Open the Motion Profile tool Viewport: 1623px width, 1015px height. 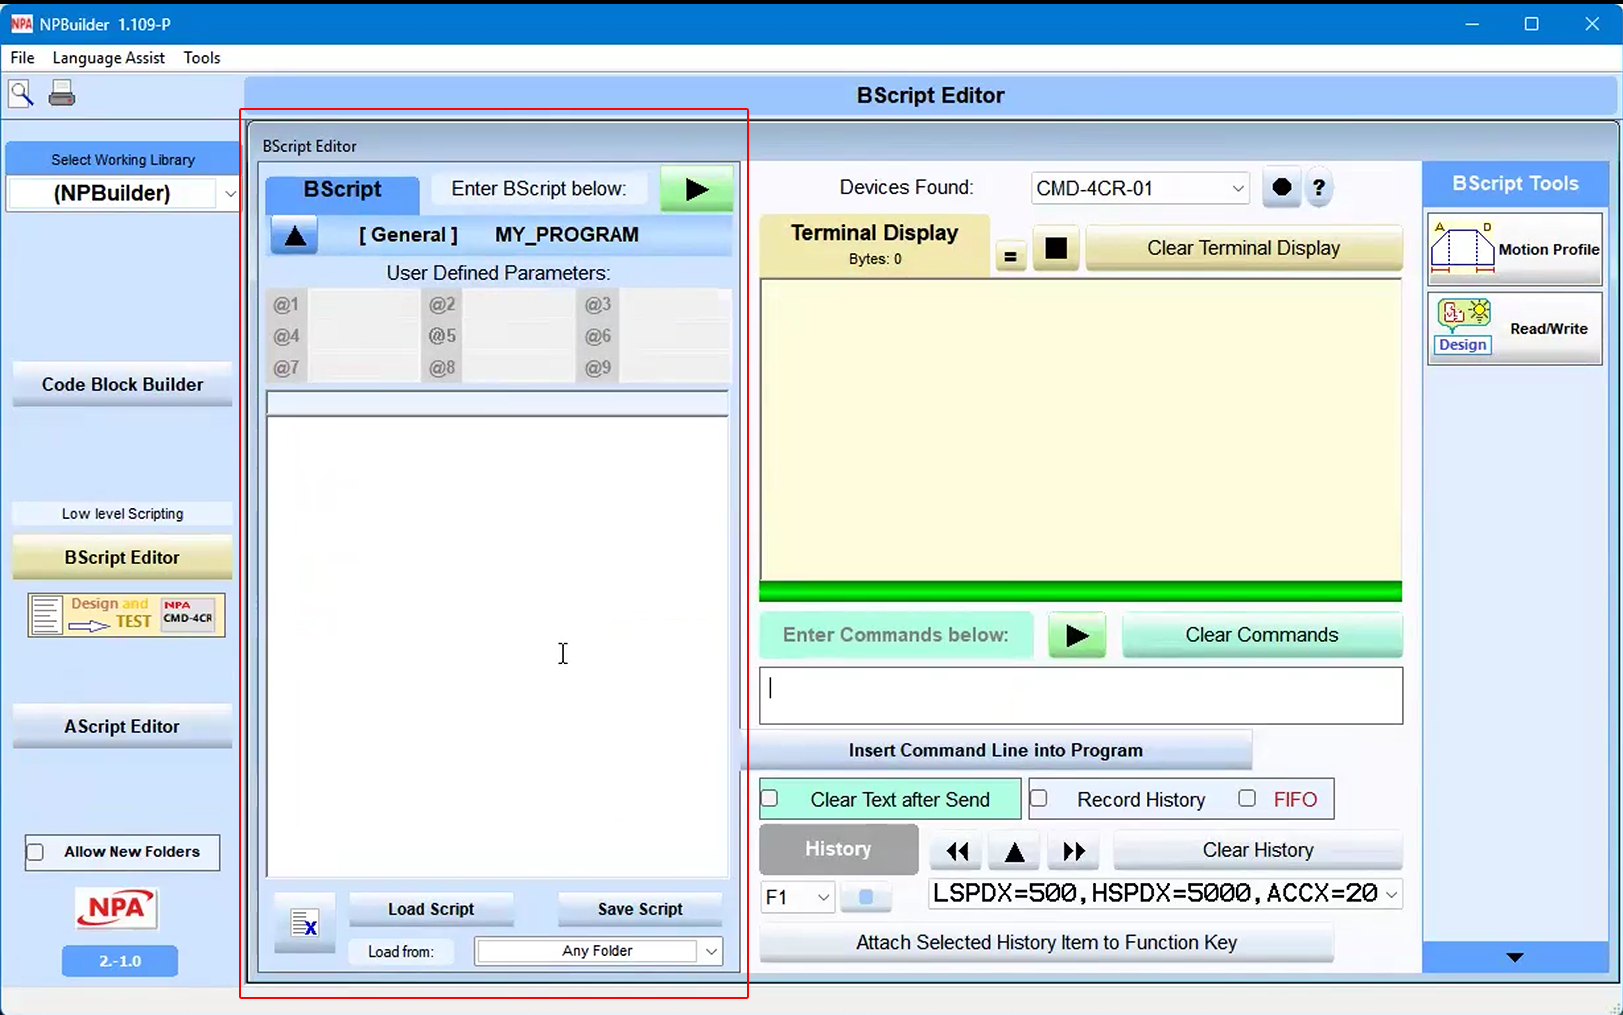tap(1514, 249)
